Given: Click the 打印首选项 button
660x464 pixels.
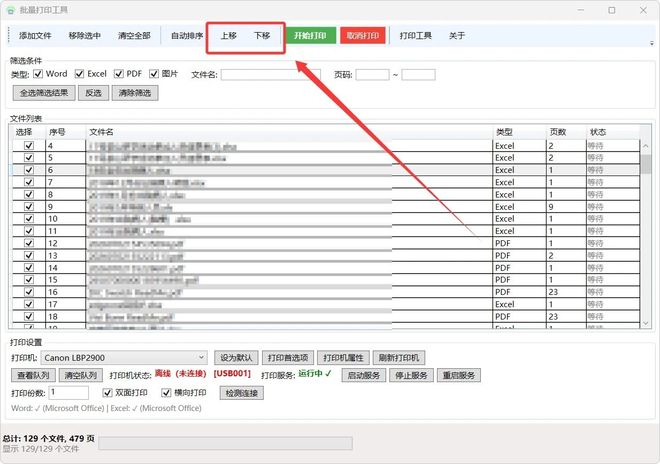Looking at the screenshot, I should click(x=288, y=358).
